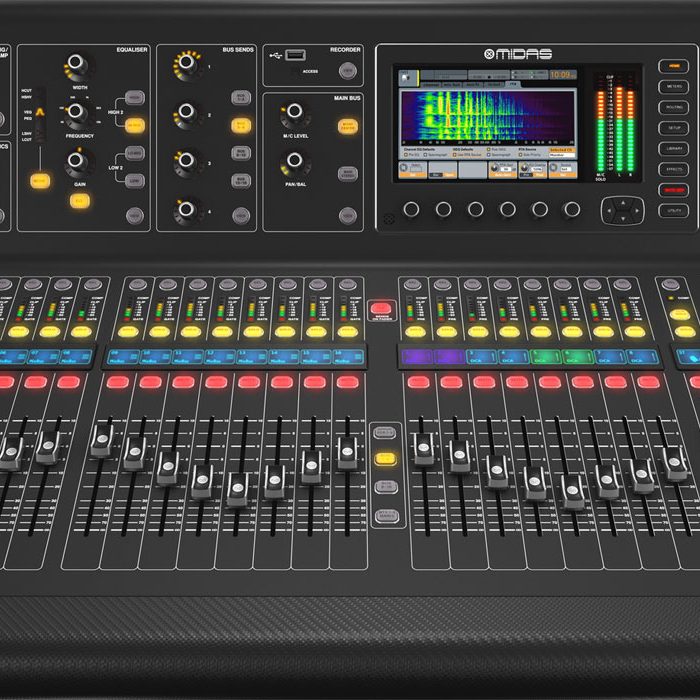Open the UTILITY screen button
700x700 pixels.
click(673, 210)
